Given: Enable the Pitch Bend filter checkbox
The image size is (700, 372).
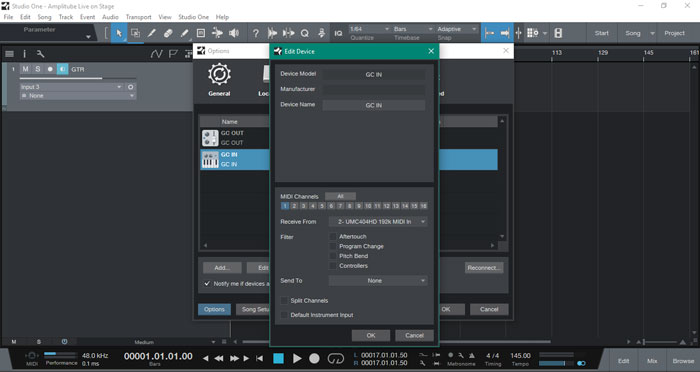Looking at the screenshot, I should [x=333, y=256].
